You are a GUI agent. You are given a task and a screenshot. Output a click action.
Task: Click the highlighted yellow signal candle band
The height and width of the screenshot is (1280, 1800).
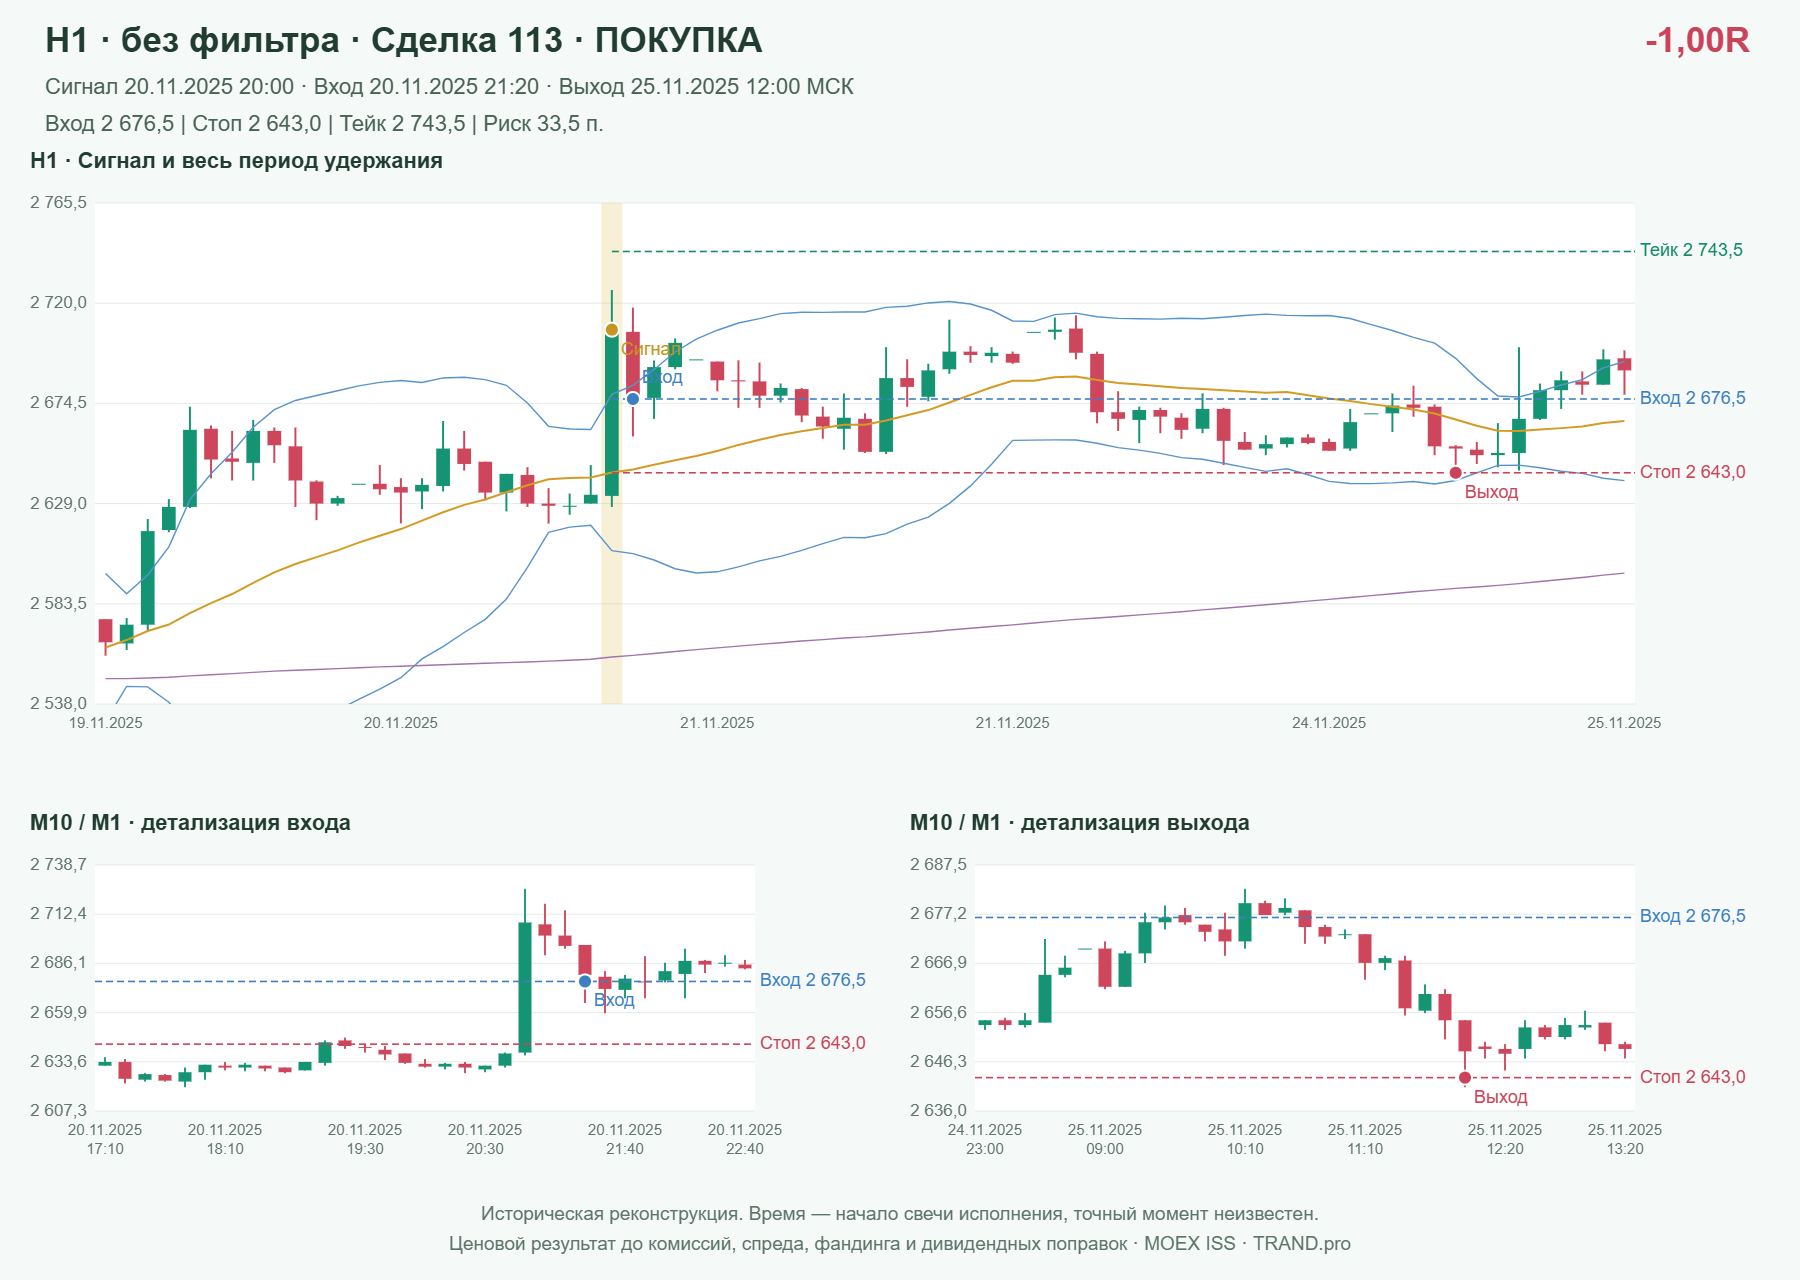tap(611, 453)
